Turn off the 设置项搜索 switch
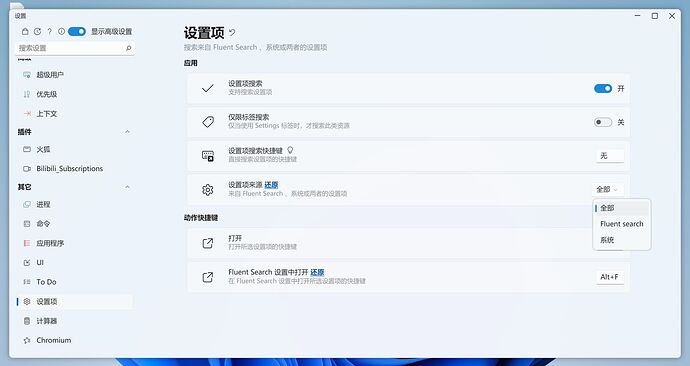The width and height of the screenshot is (690, 366). coord(603,88)
